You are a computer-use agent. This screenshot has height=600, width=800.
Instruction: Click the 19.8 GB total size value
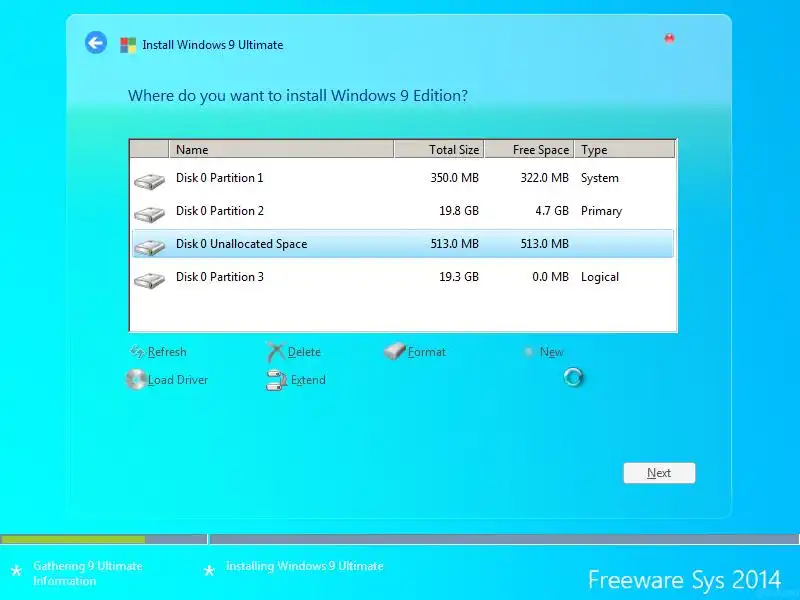459,211
